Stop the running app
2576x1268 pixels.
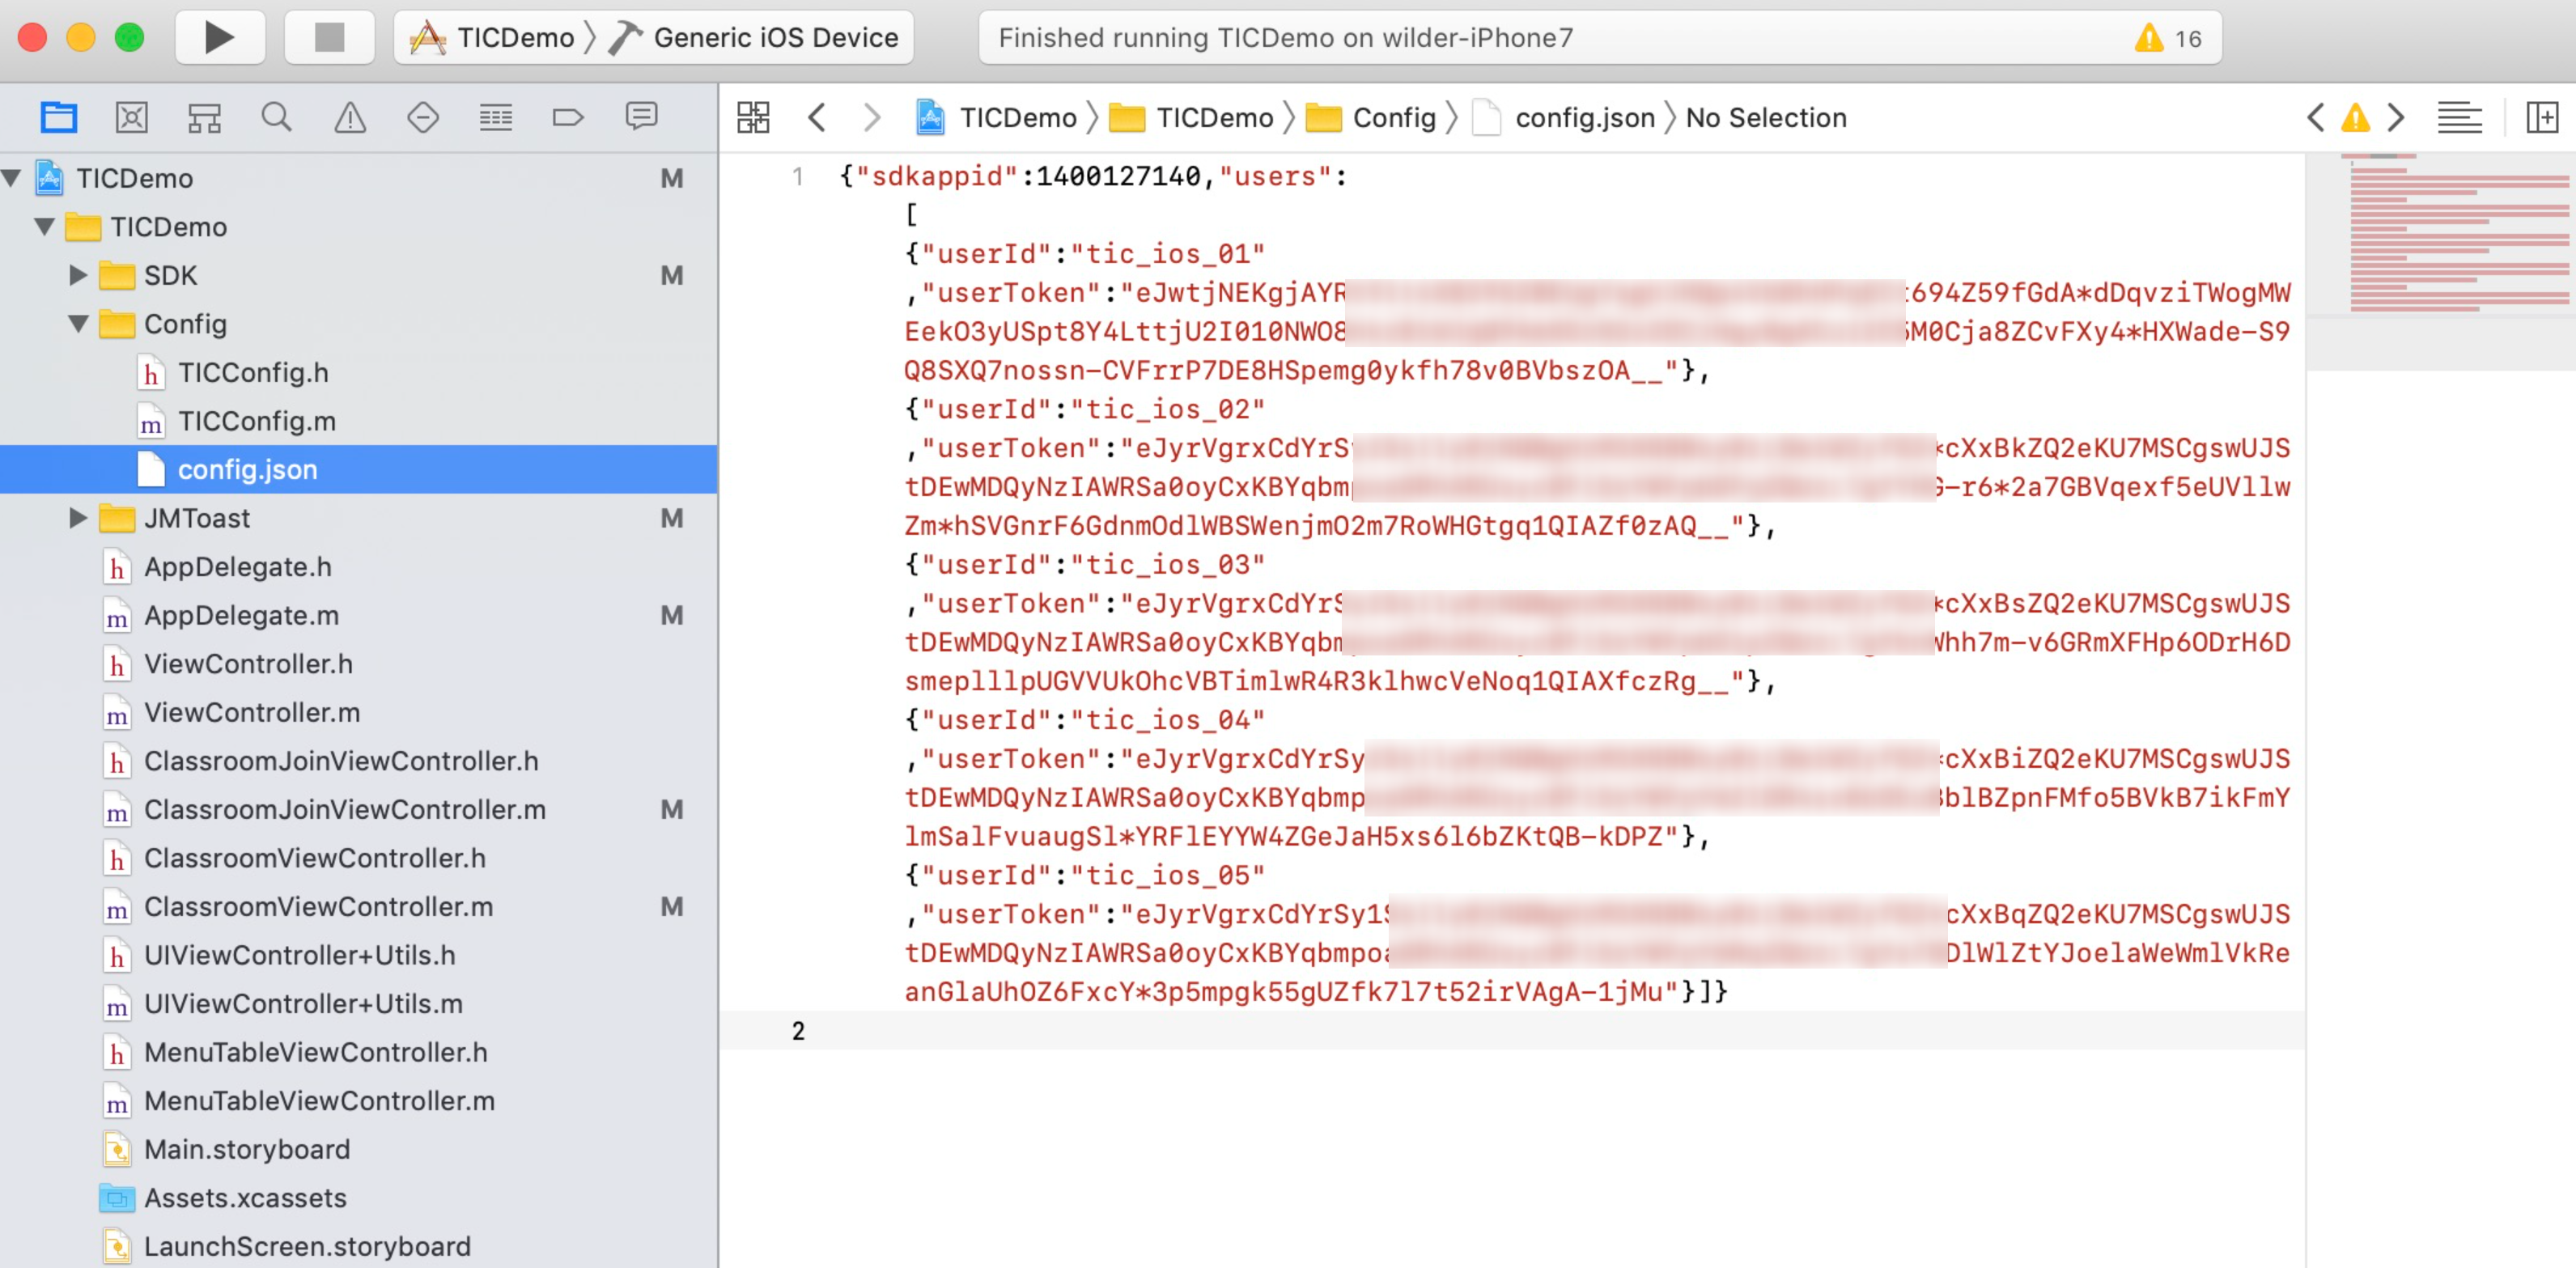point(329,38)
